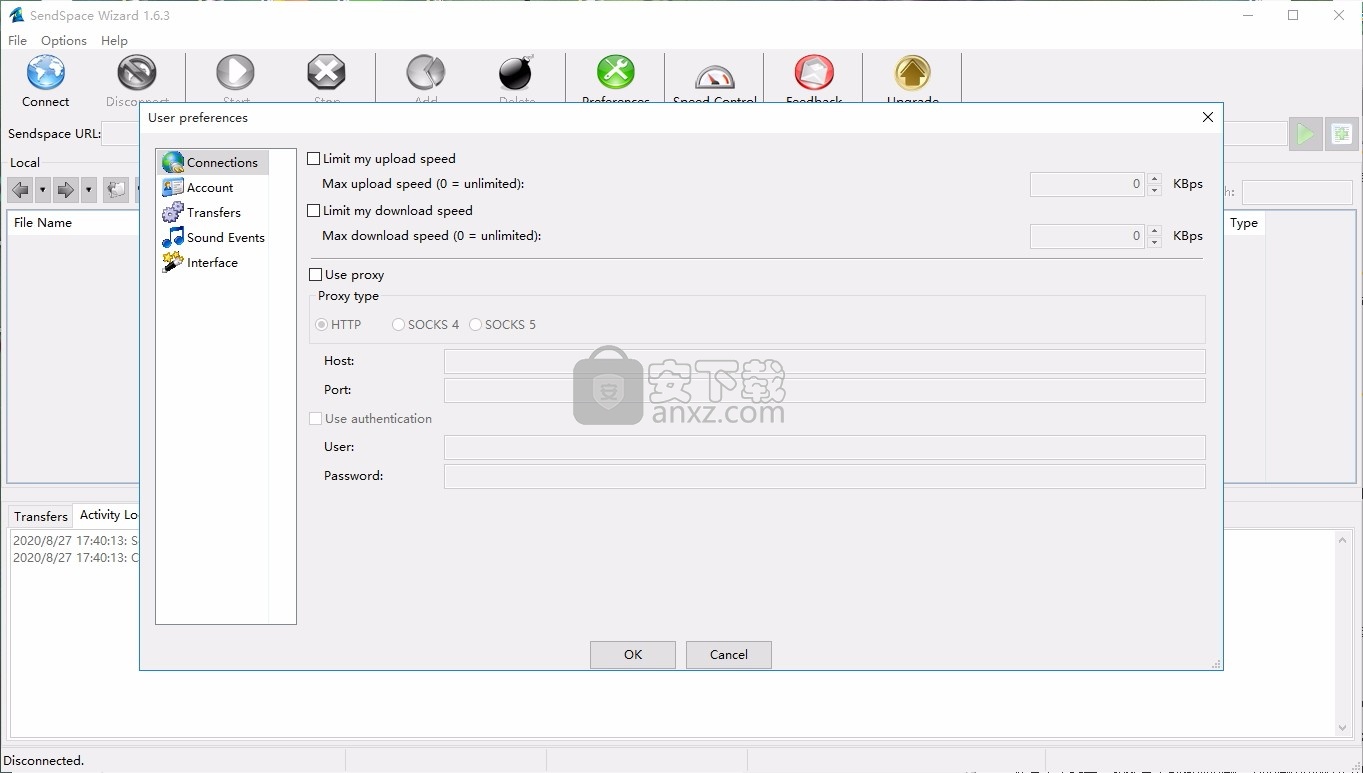Check the Use proxy option
Viewport: 1363px width, 773px height.
click(316, 274)
